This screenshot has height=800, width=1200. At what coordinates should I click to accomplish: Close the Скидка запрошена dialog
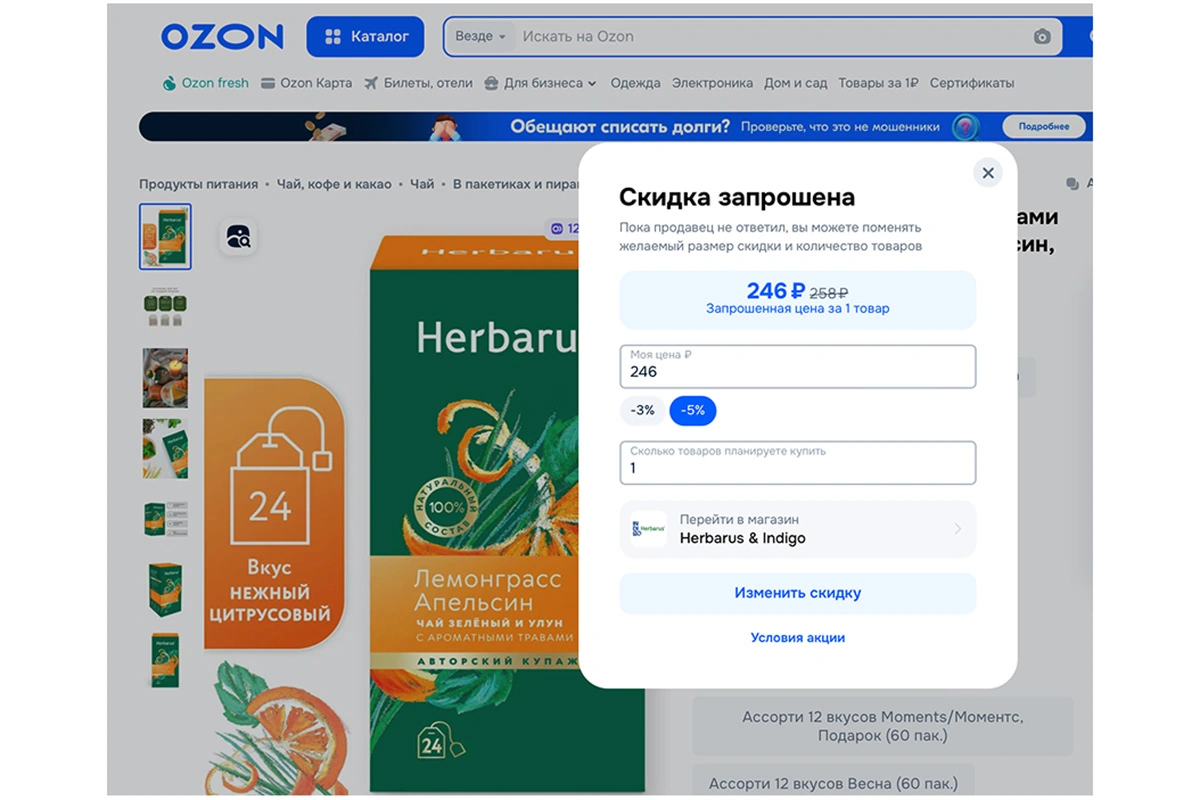pos(988,173)
